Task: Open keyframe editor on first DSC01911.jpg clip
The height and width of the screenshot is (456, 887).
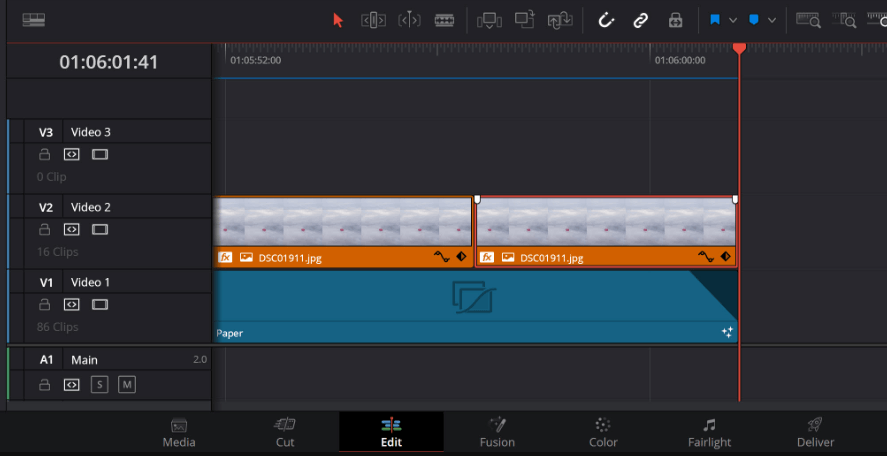Action: (x=461, y=257)
